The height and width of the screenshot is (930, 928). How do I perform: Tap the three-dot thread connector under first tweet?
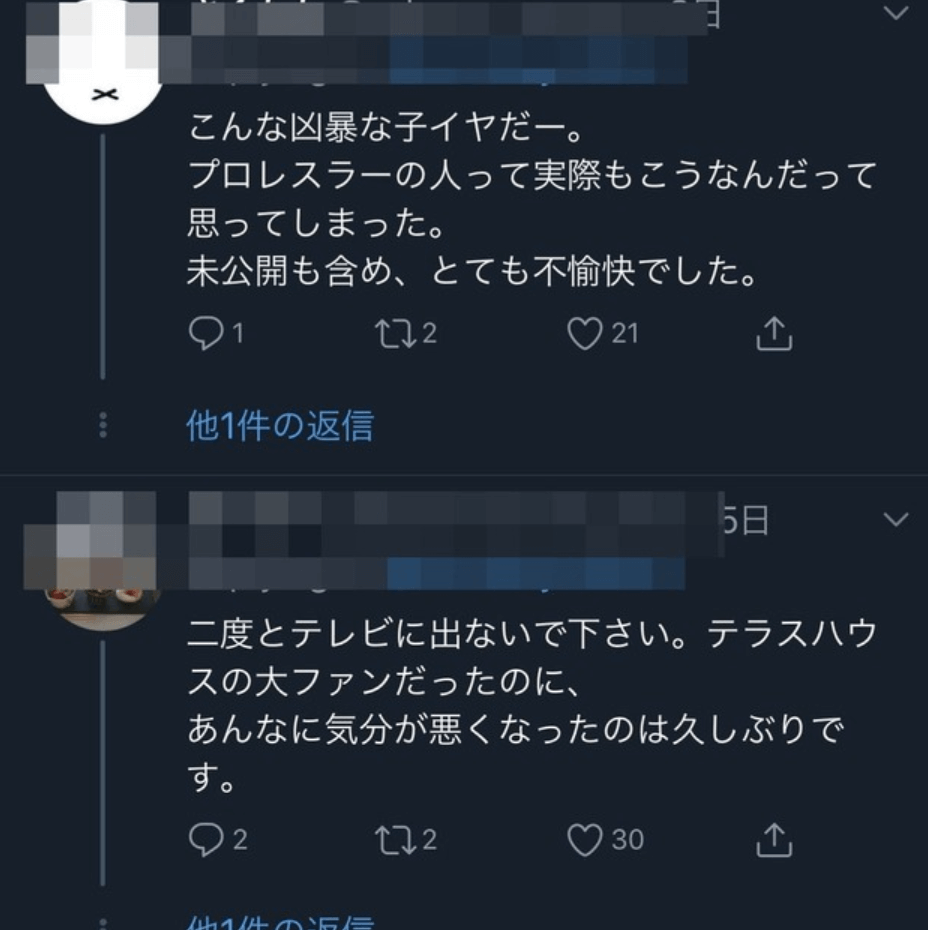(103, 425)
